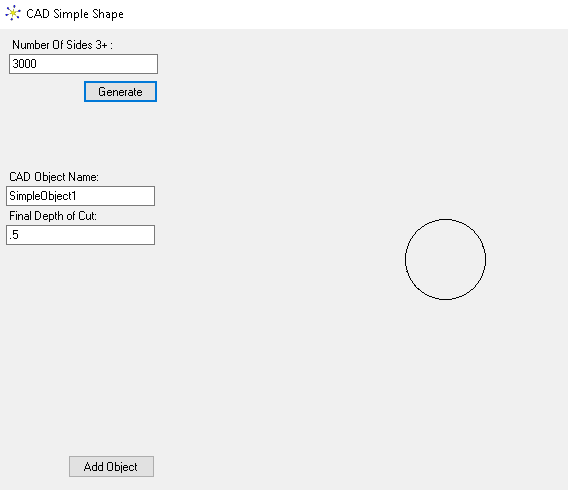The height and width of the screenshot is (490, 568).
Task: Focus the Number Of Sides input field
Action: coord(83,64)
